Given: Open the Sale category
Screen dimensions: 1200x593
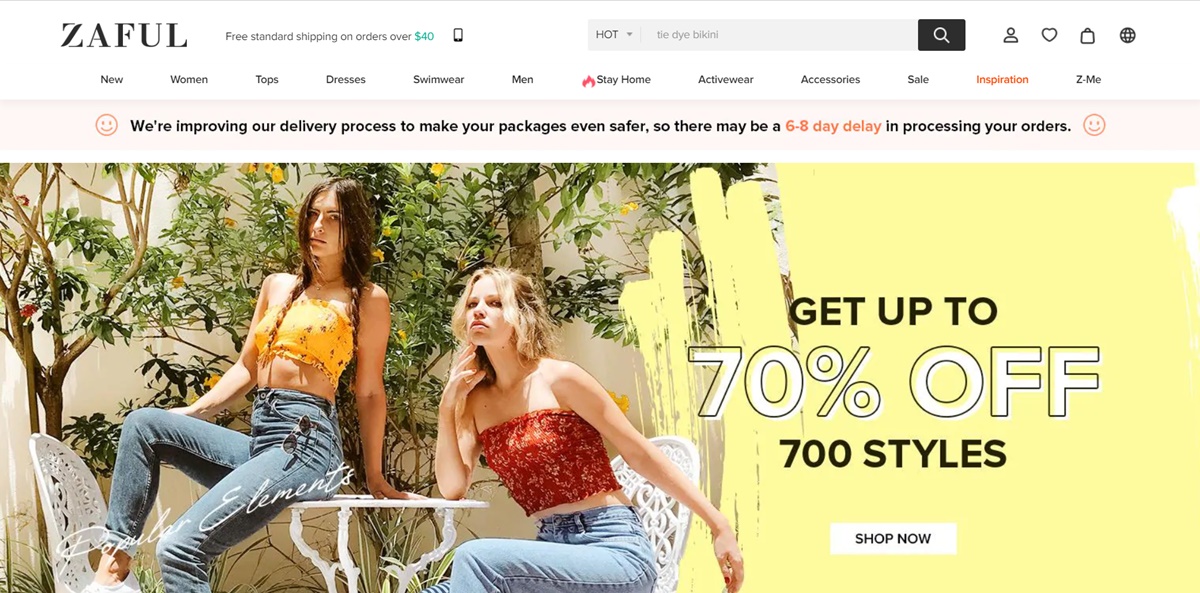Looking at the screenshot, I should pyautogui.click(x=918, y=80).
